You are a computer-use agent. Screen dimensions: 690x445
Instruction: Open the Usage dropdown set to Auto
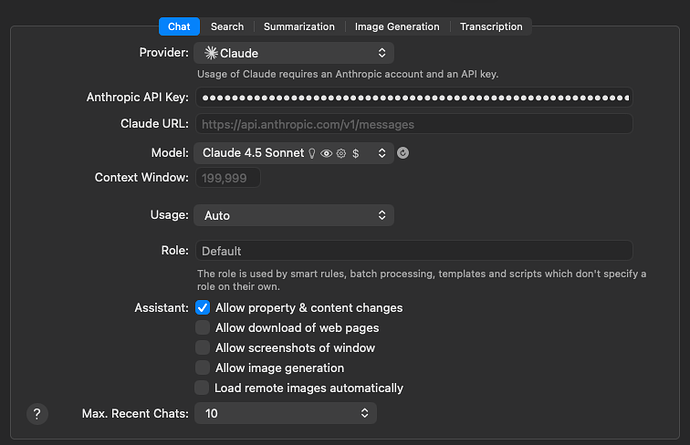tap(382, 215)
